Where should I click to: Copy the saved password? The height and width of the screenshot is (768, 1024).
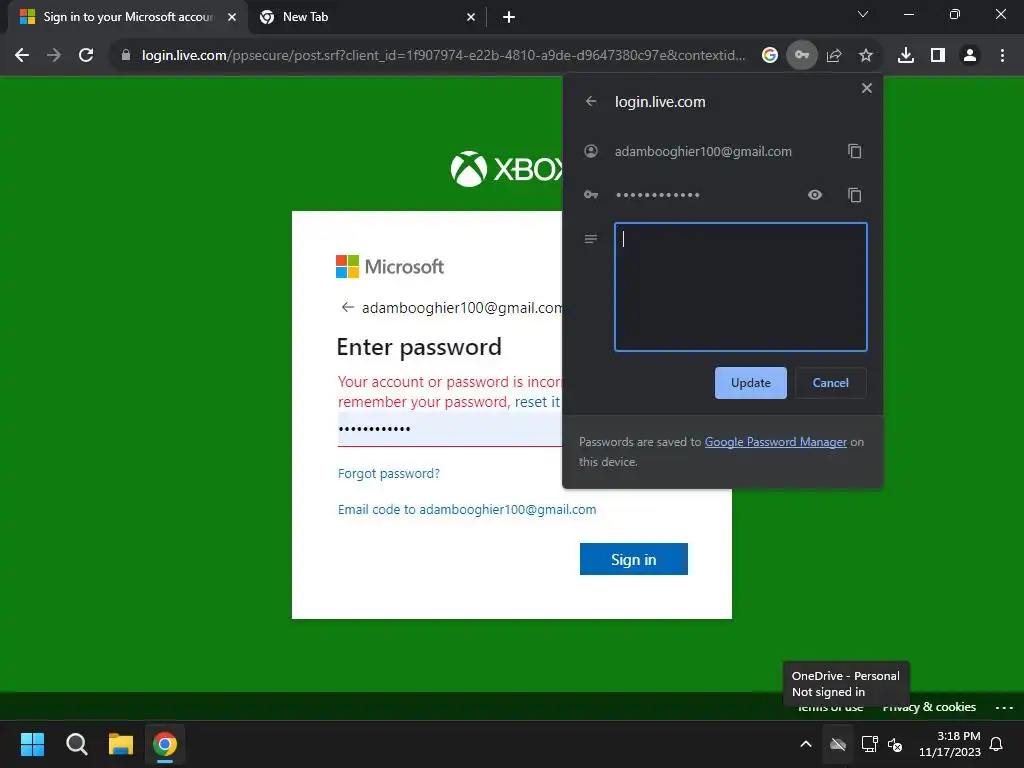coord(854,195)
